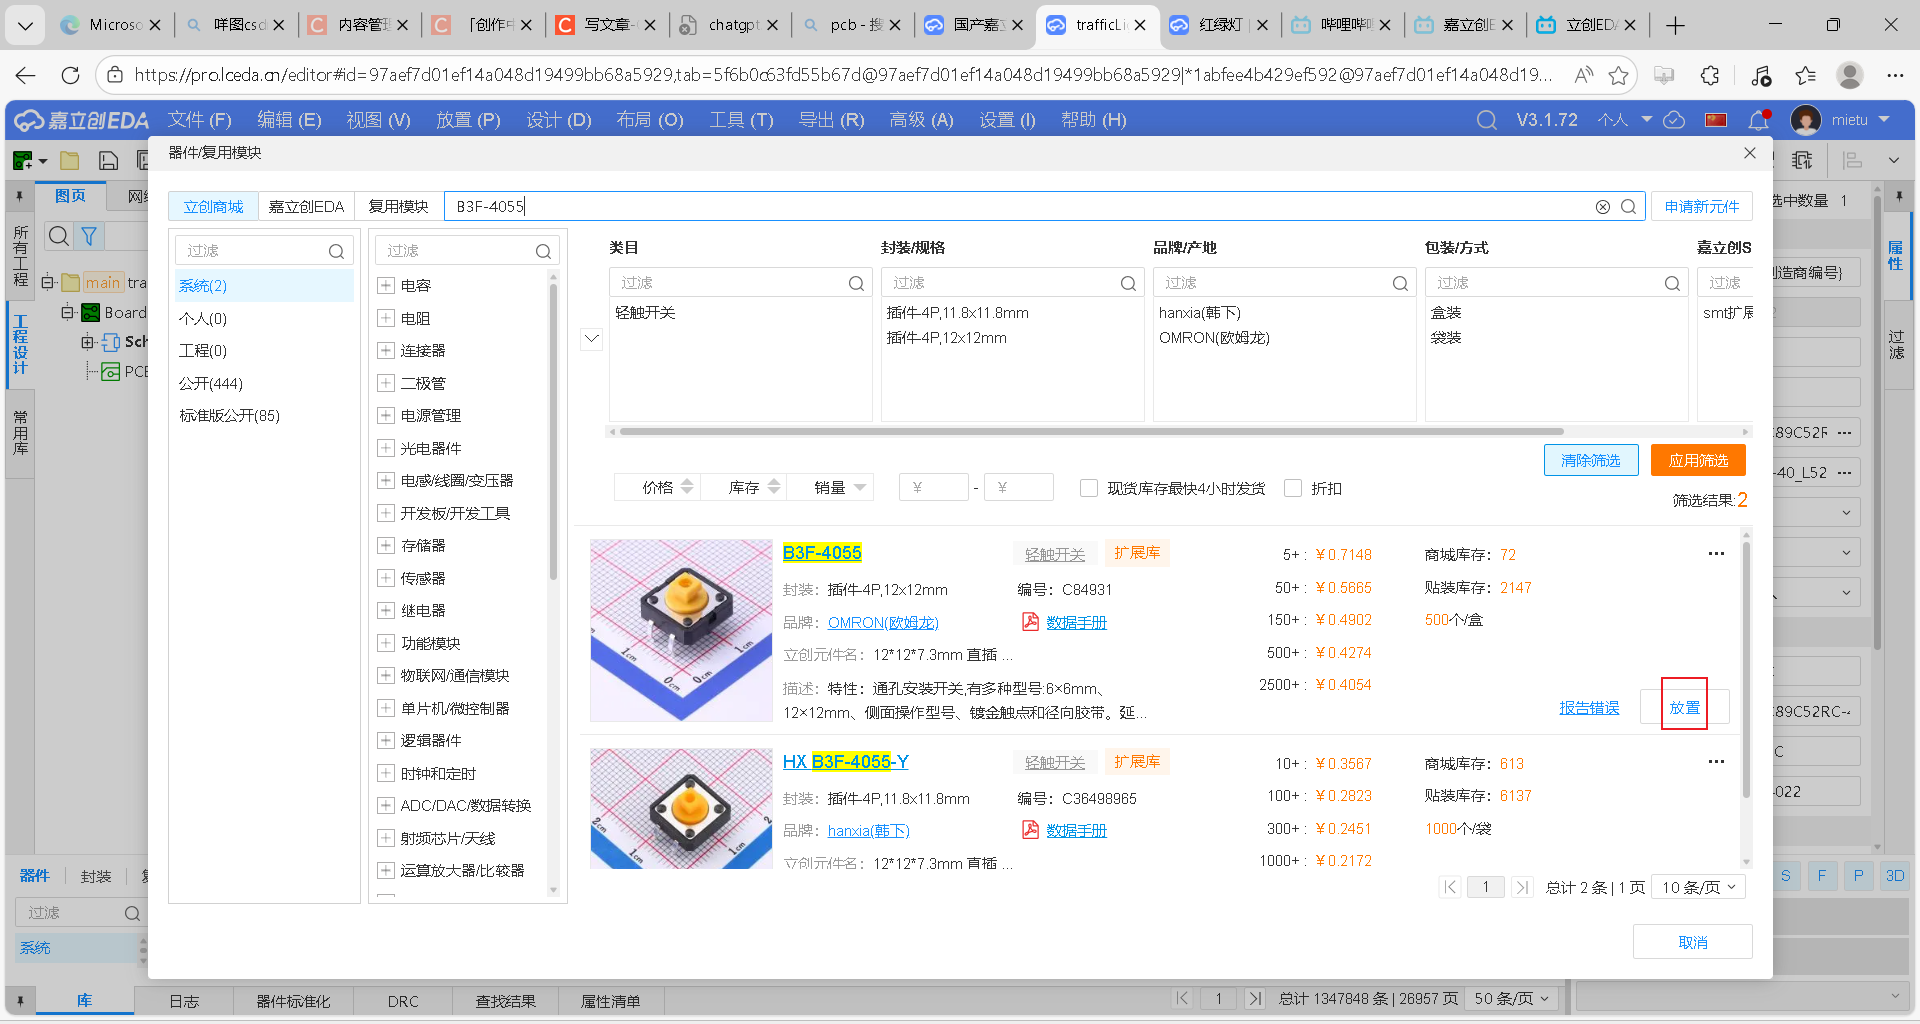Click the notification bell icon in the title bar
Viewport: 1920px width, 1024px height.
point(1757,120)
